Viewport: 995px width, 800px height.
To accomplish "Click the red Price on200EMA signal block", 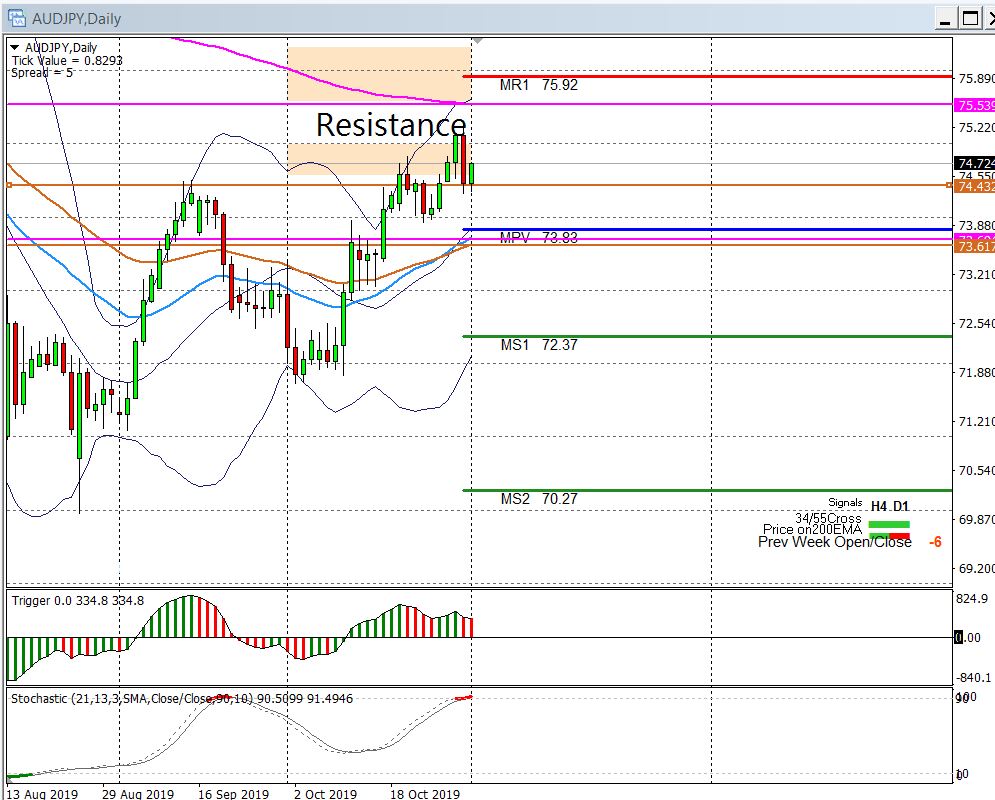I will 901,536.
